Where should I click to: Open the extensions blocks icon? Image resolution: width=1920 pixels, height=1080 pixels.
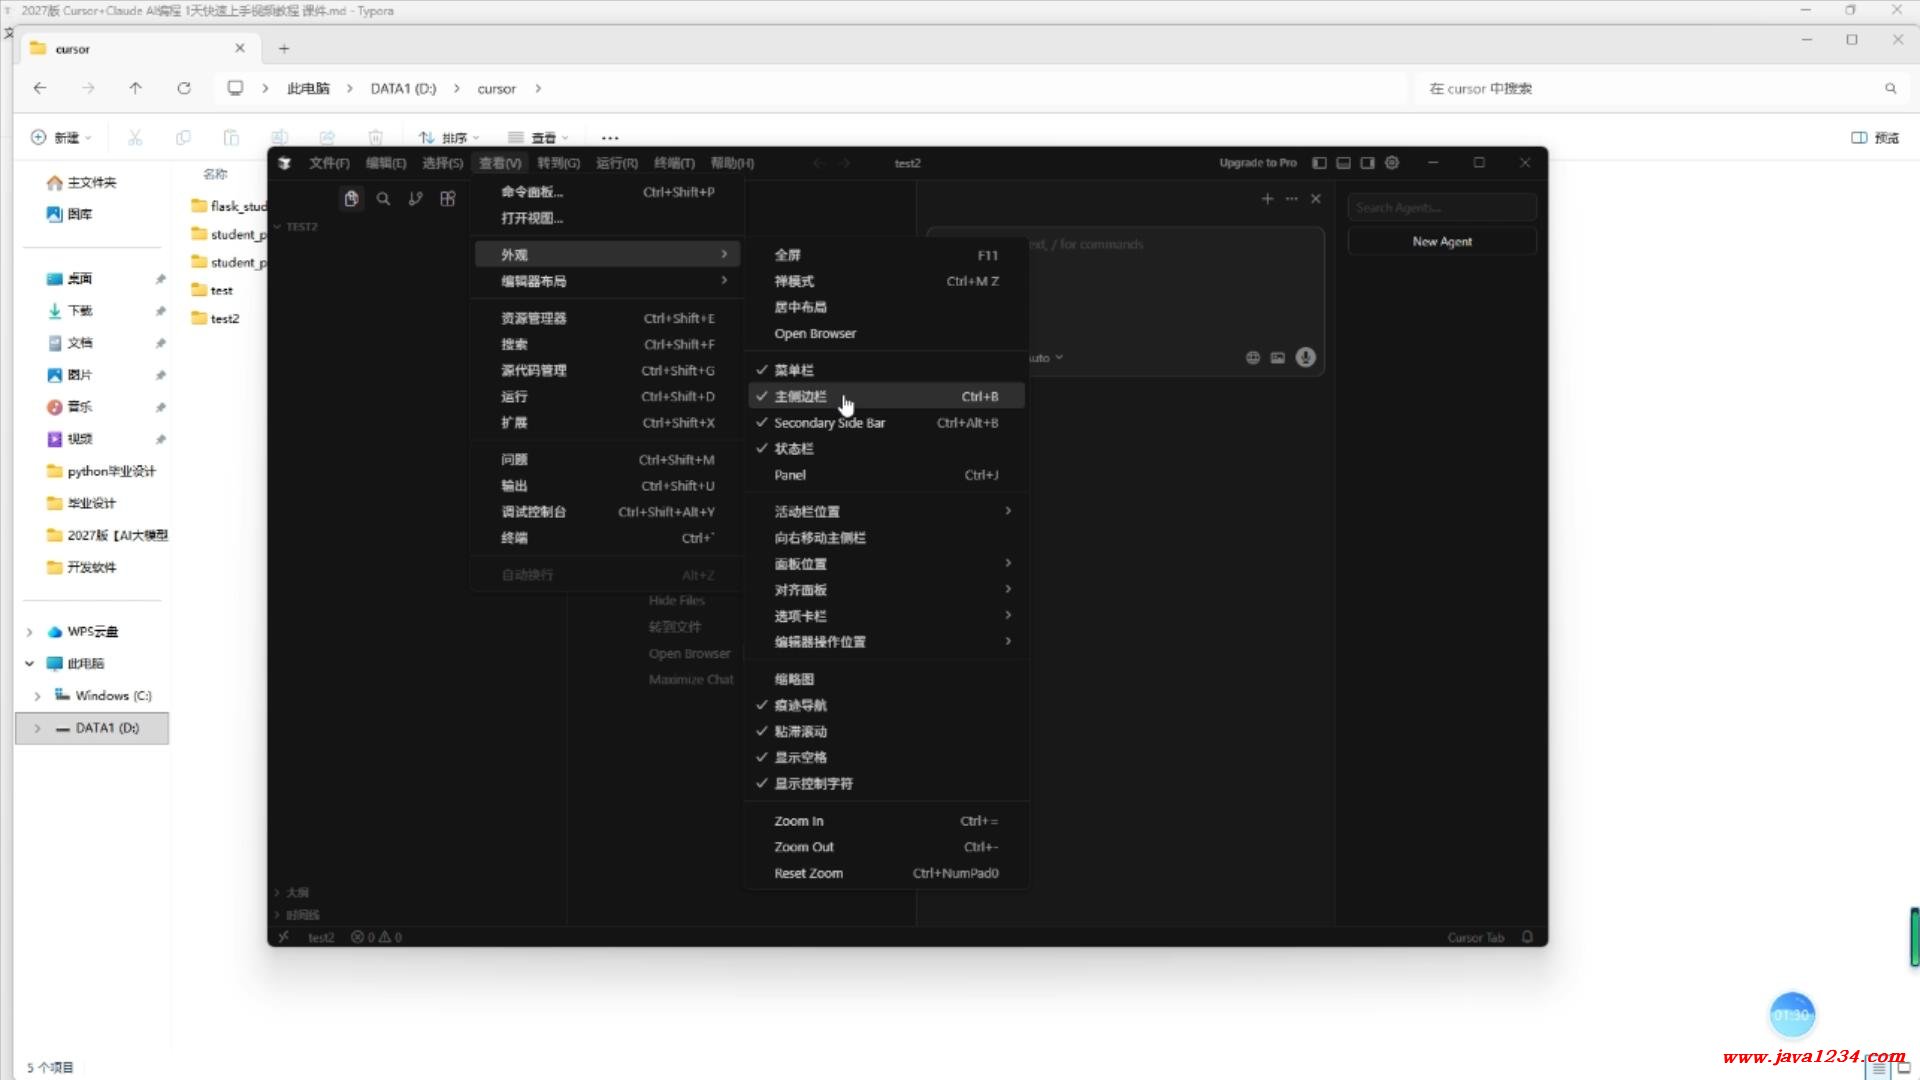[448, 199]
